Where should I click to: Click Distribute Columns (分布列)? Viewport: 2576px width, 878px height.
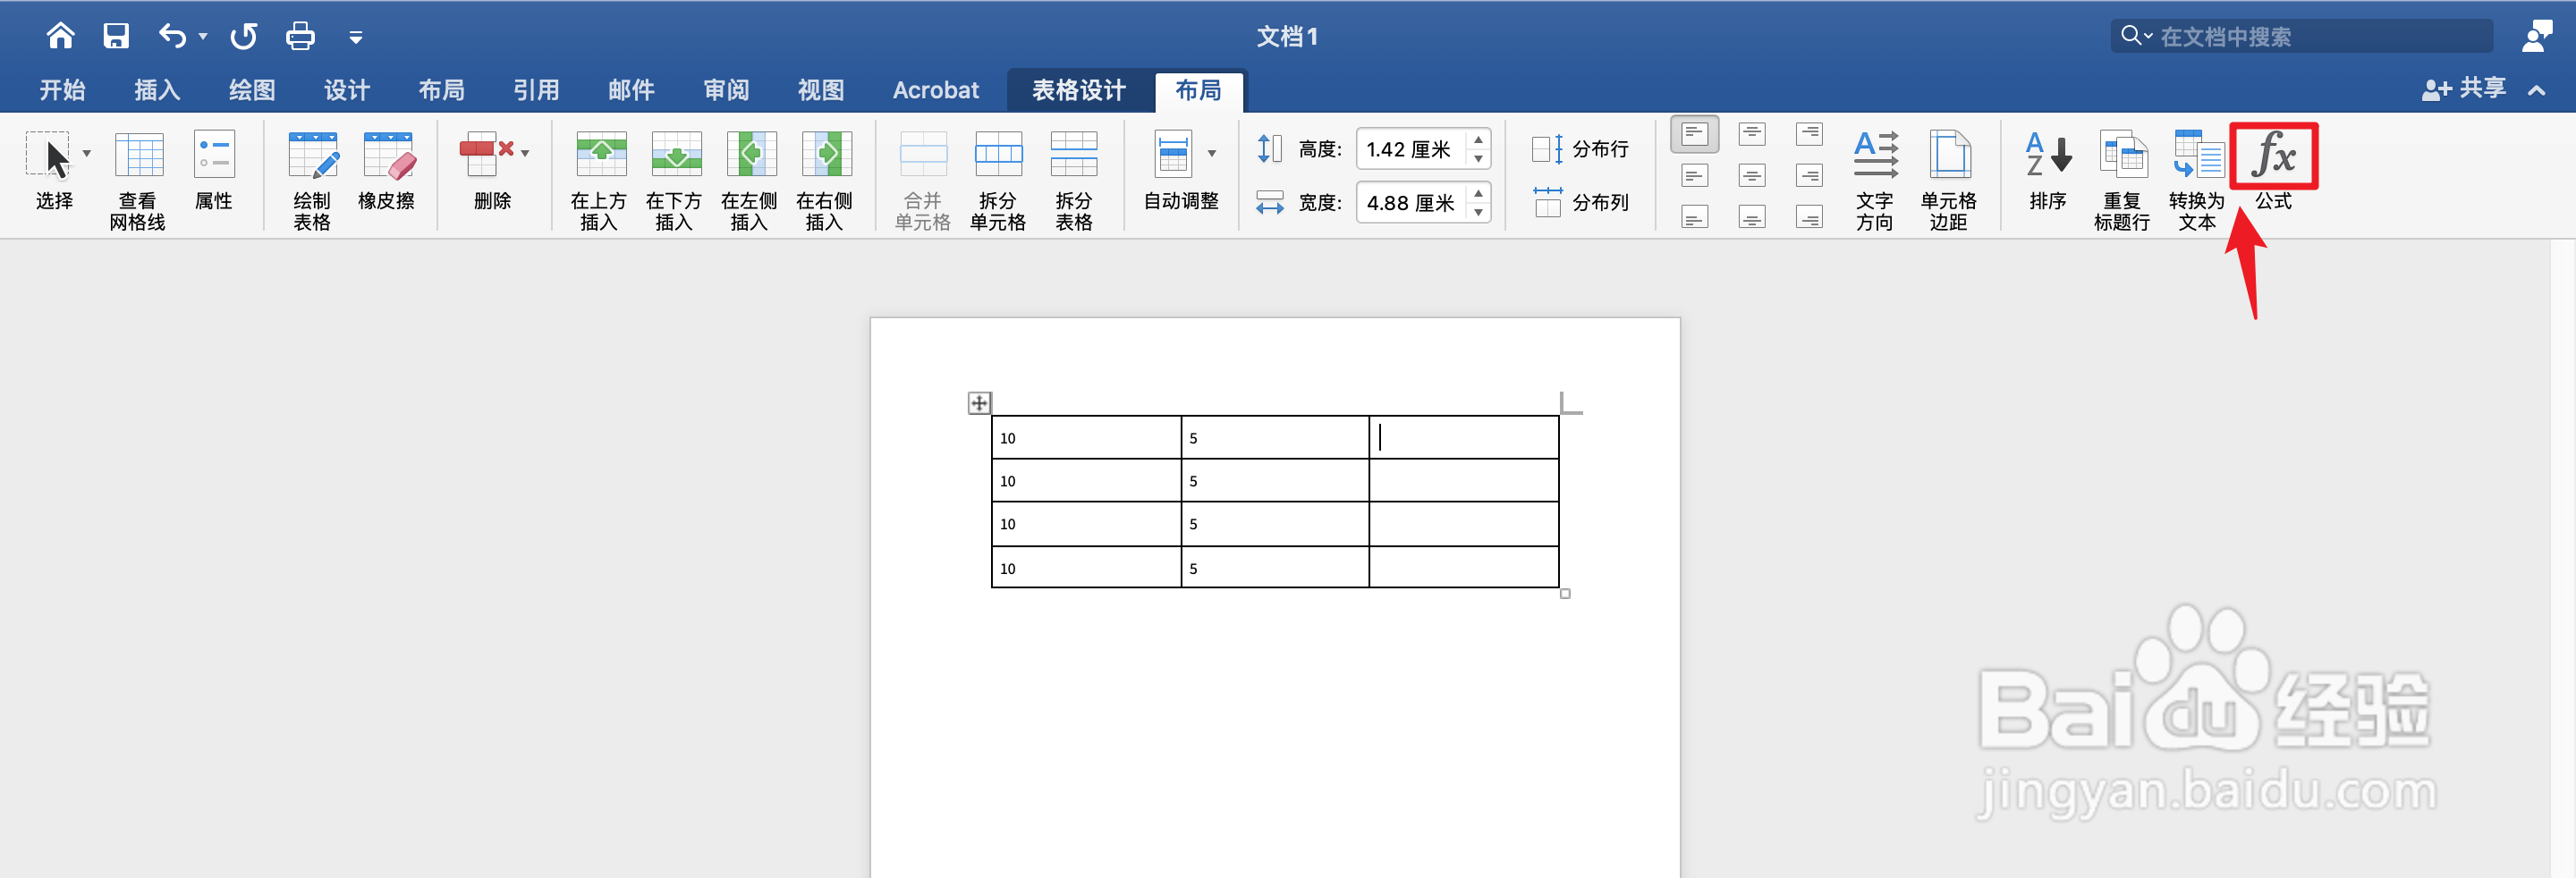coord(1580,203)
